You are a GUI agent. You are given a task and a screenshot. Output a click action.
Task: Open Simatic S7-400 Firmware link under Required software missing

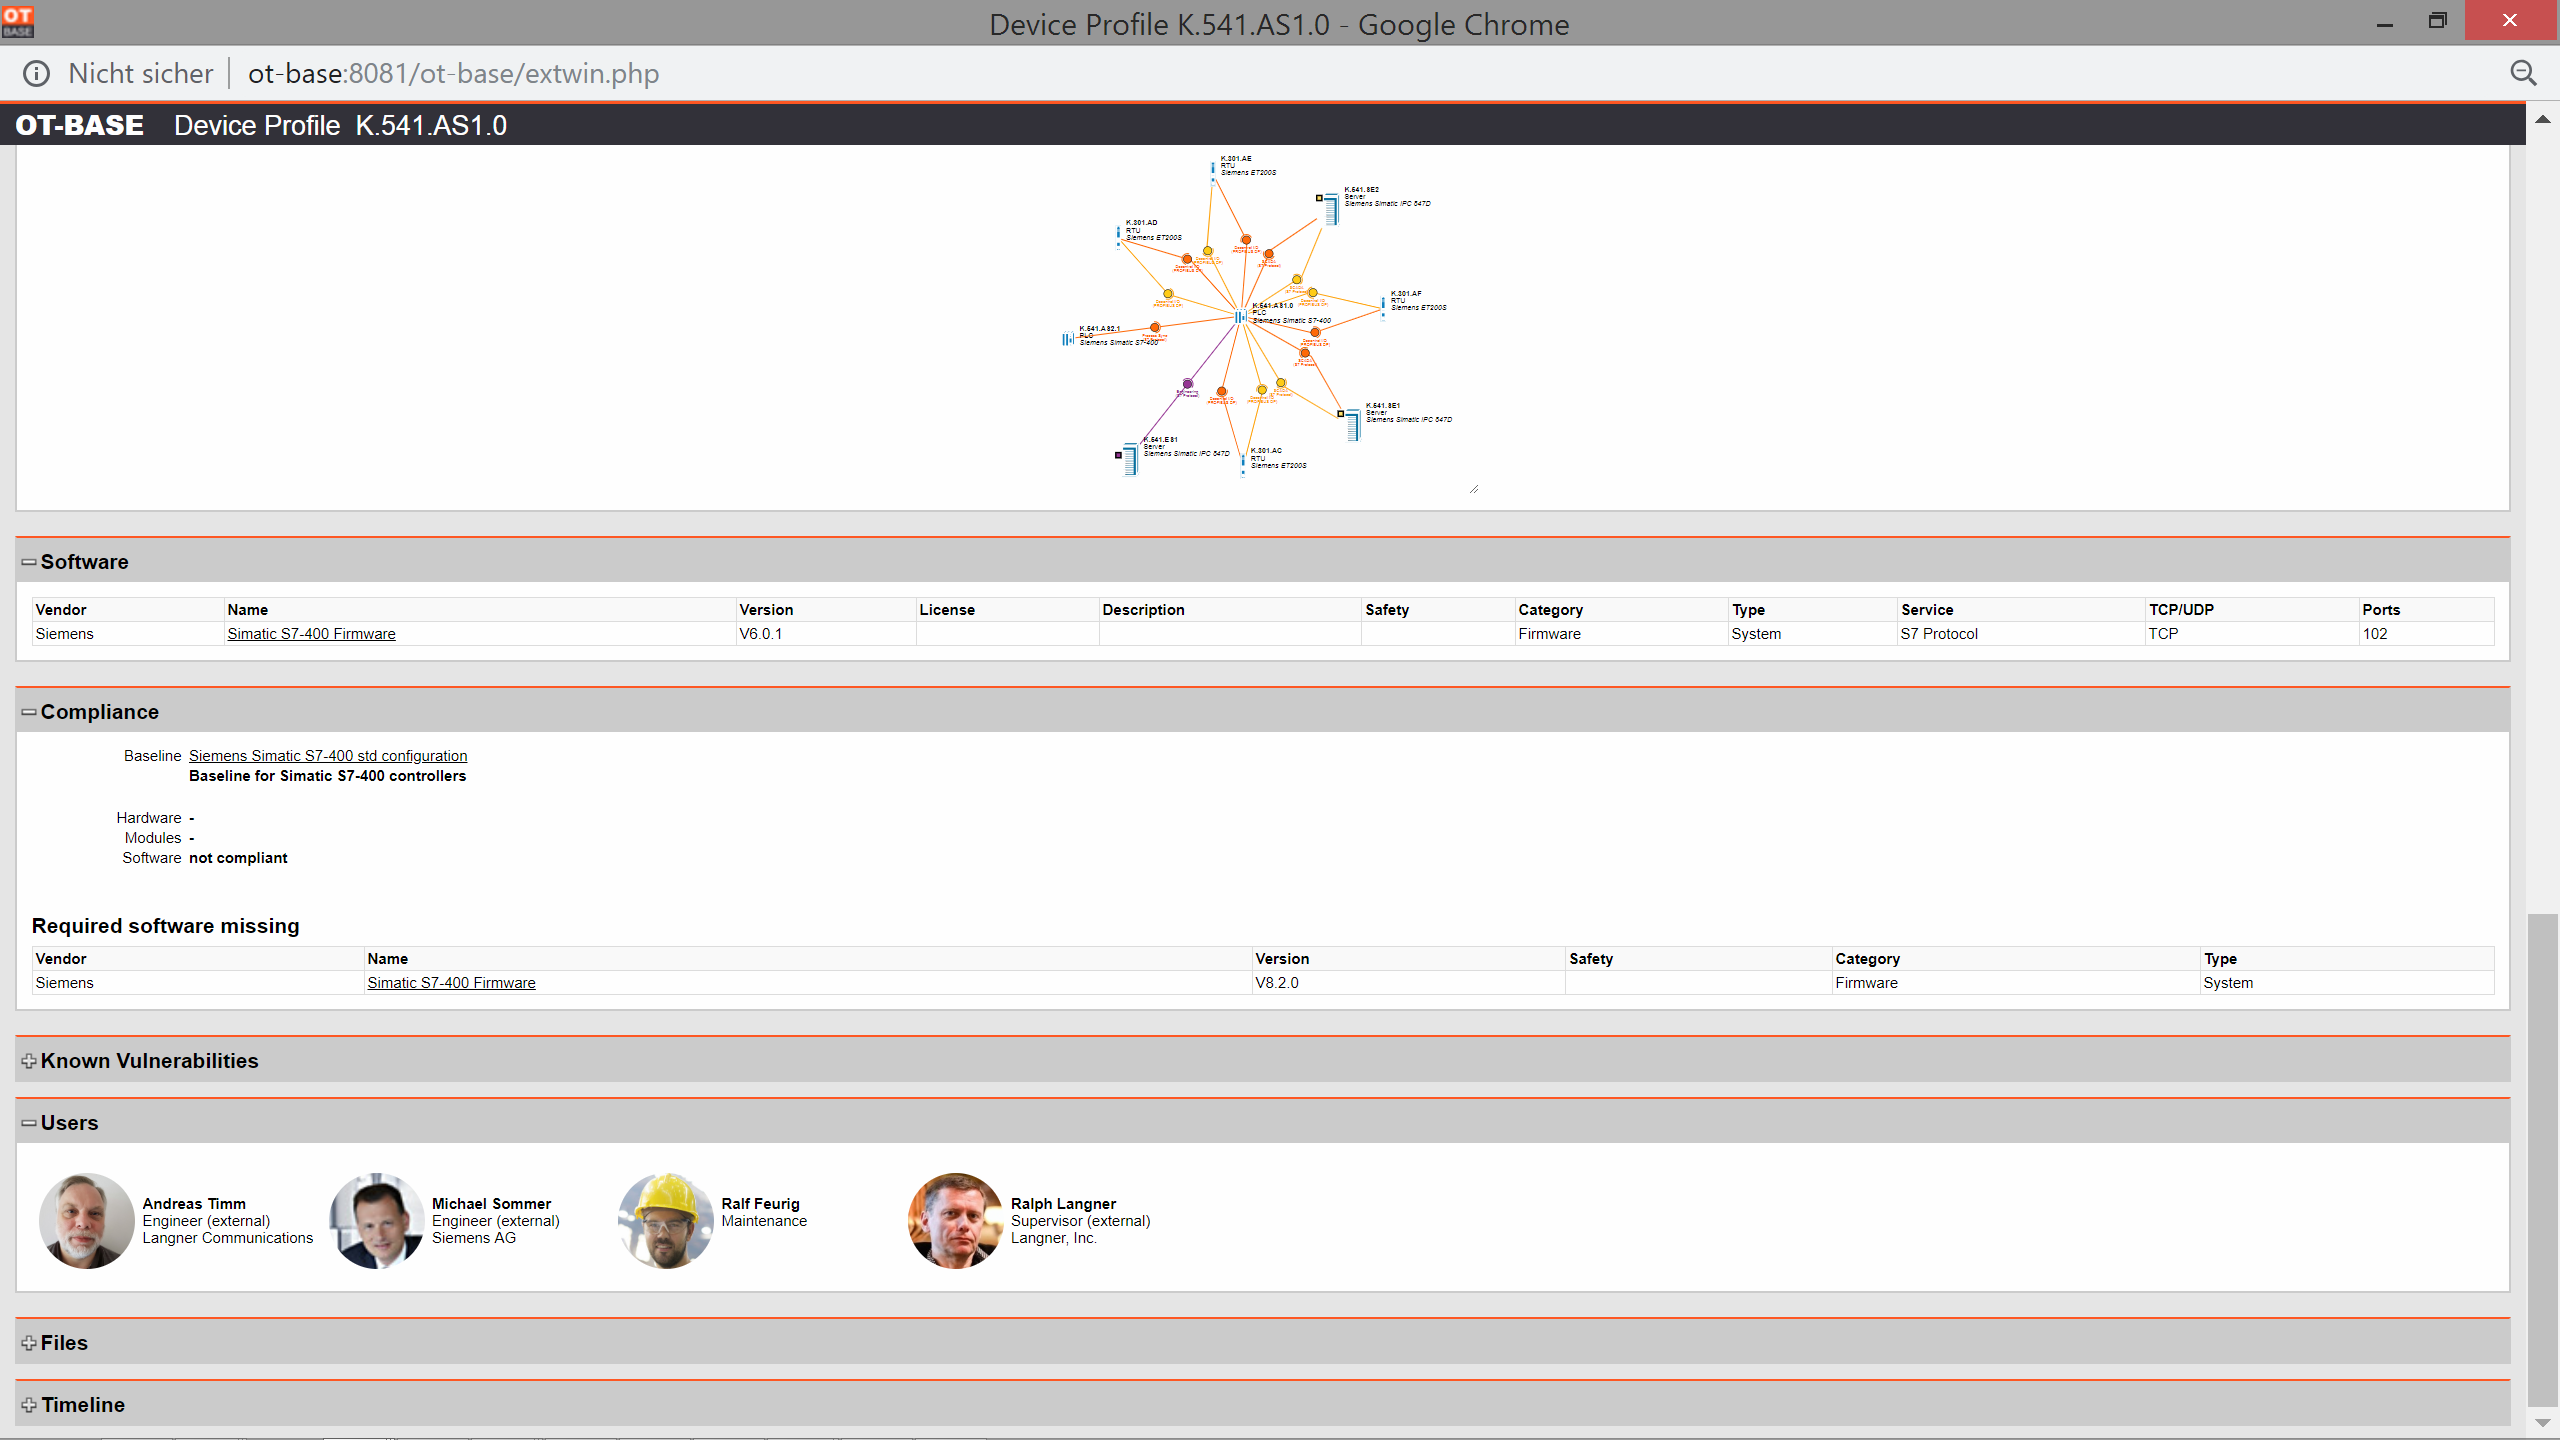451,983
